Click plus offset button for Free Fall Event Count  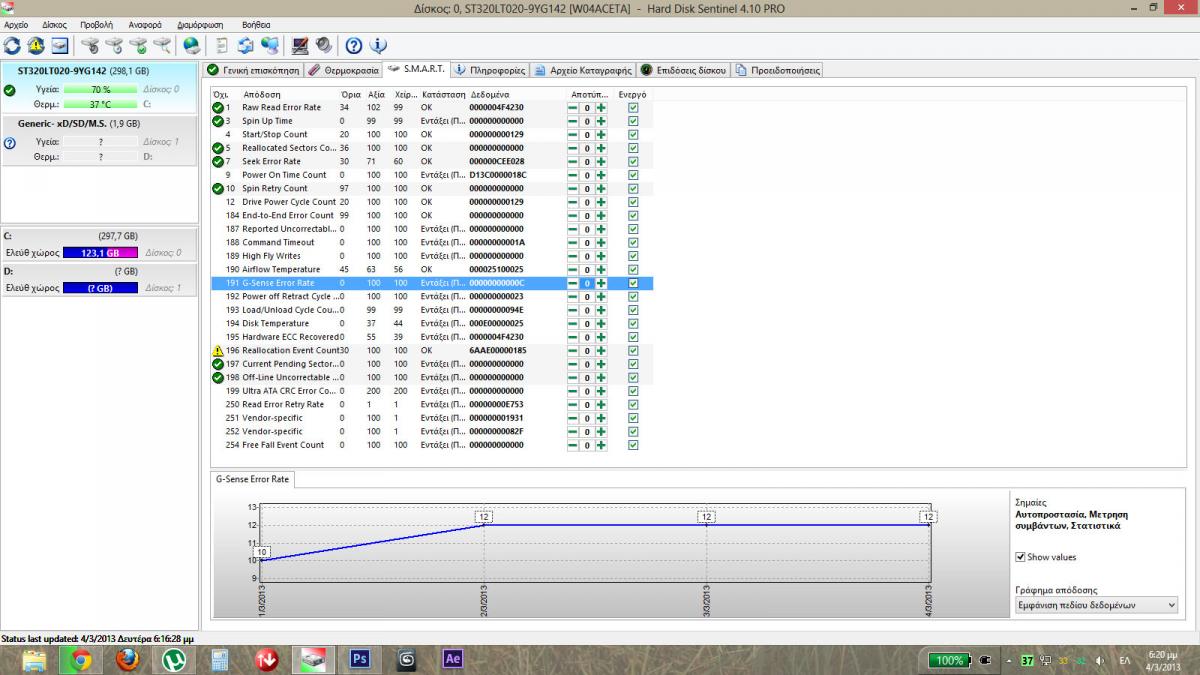click(x=601, y=445)
